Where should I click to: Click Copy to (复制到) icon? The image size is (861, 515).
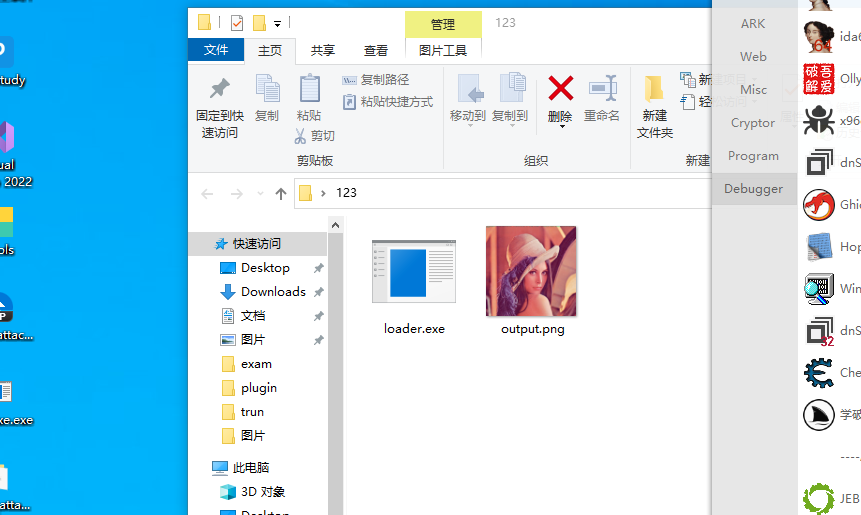(x=512, y=87)
